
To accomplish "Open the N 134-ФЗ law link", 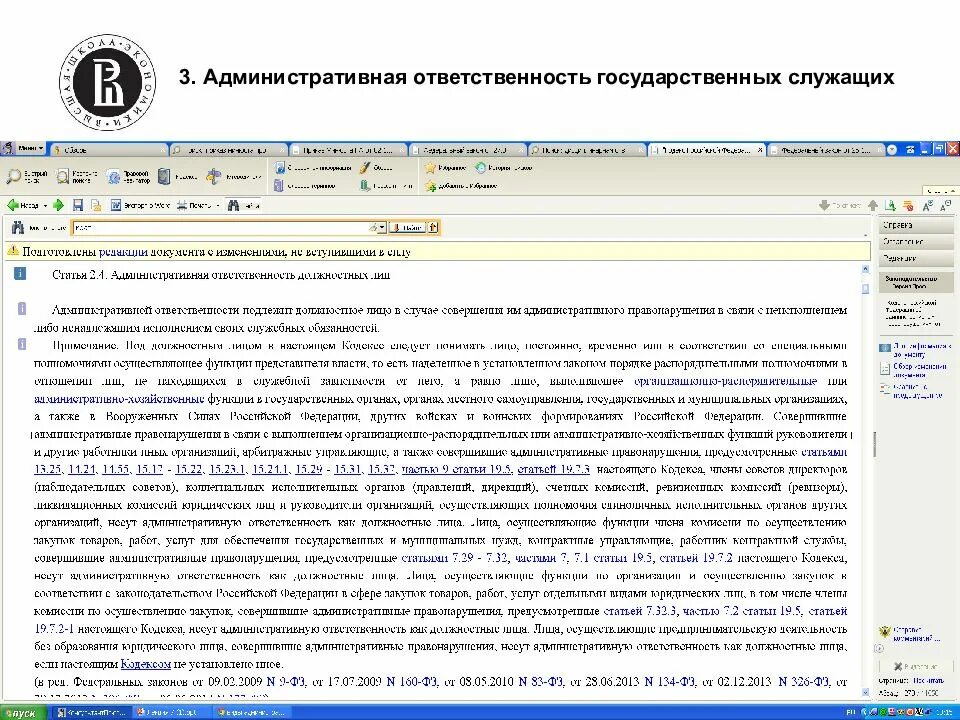I will tap(670, 681).
